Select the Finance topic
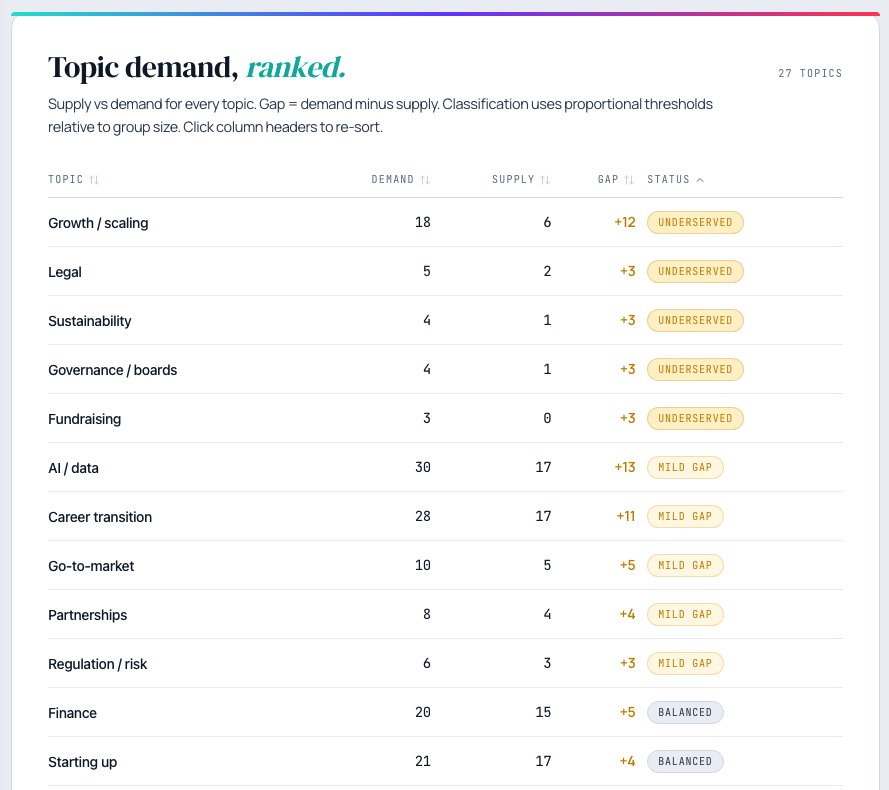Viewport: 889px width, 790px height. (73, 713)
